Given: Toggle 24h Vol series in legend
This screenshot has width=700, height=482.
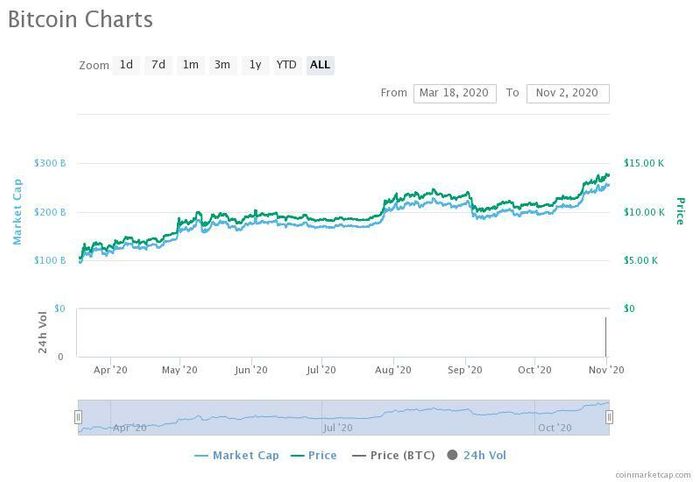Looking at the screenshot, I should point(477,455).
